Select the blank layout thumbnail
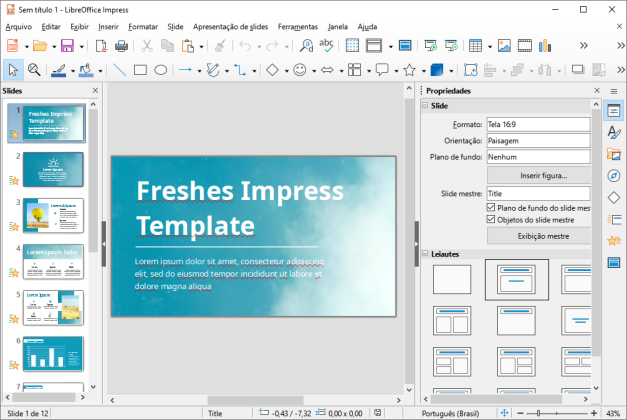 [452, 279]
